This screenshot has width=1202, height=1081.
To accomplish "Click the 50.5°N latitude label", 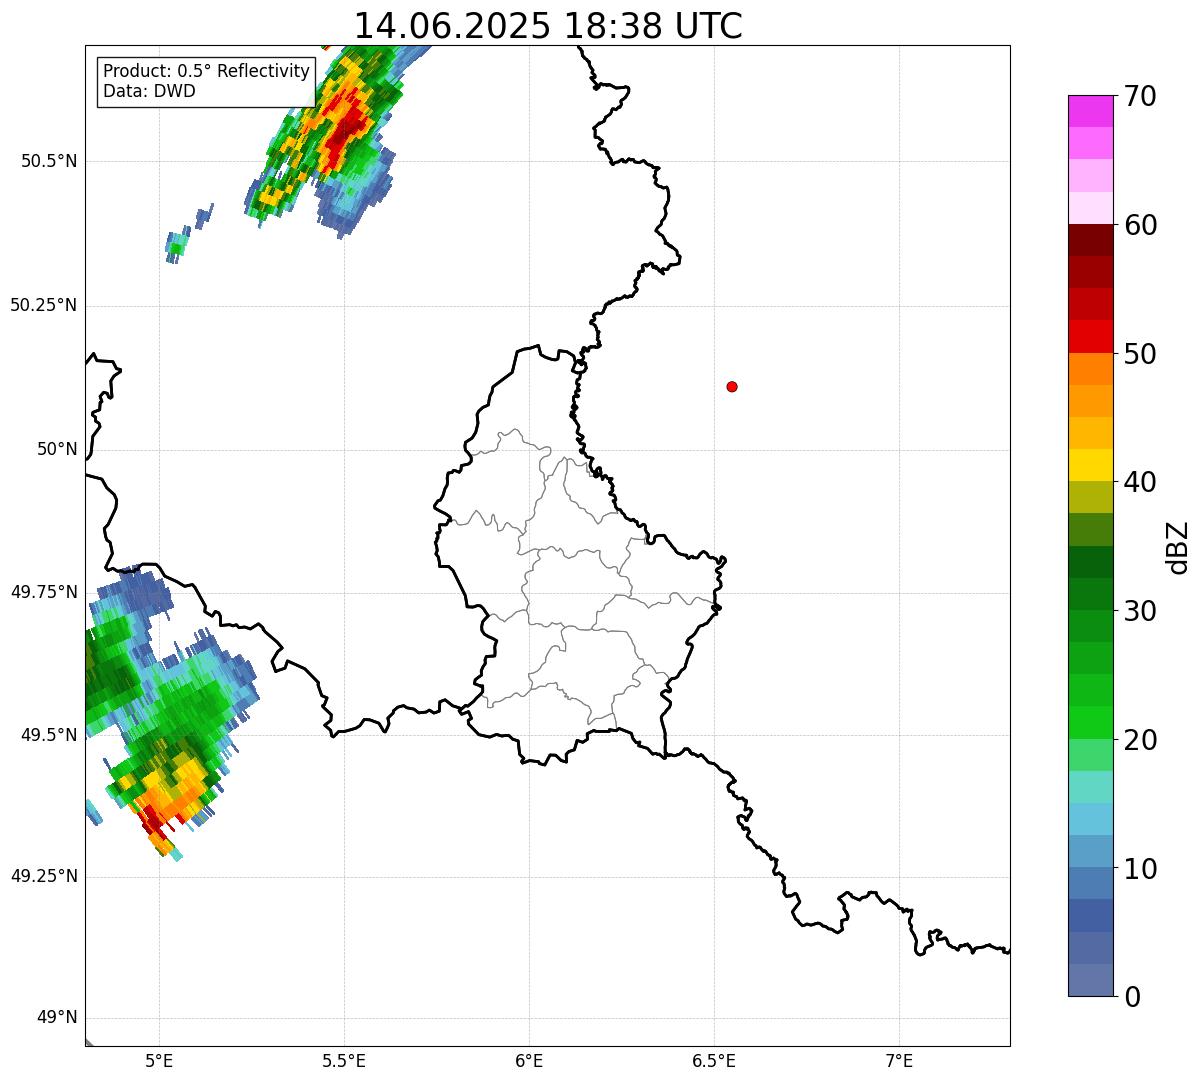I will point(49,161).
